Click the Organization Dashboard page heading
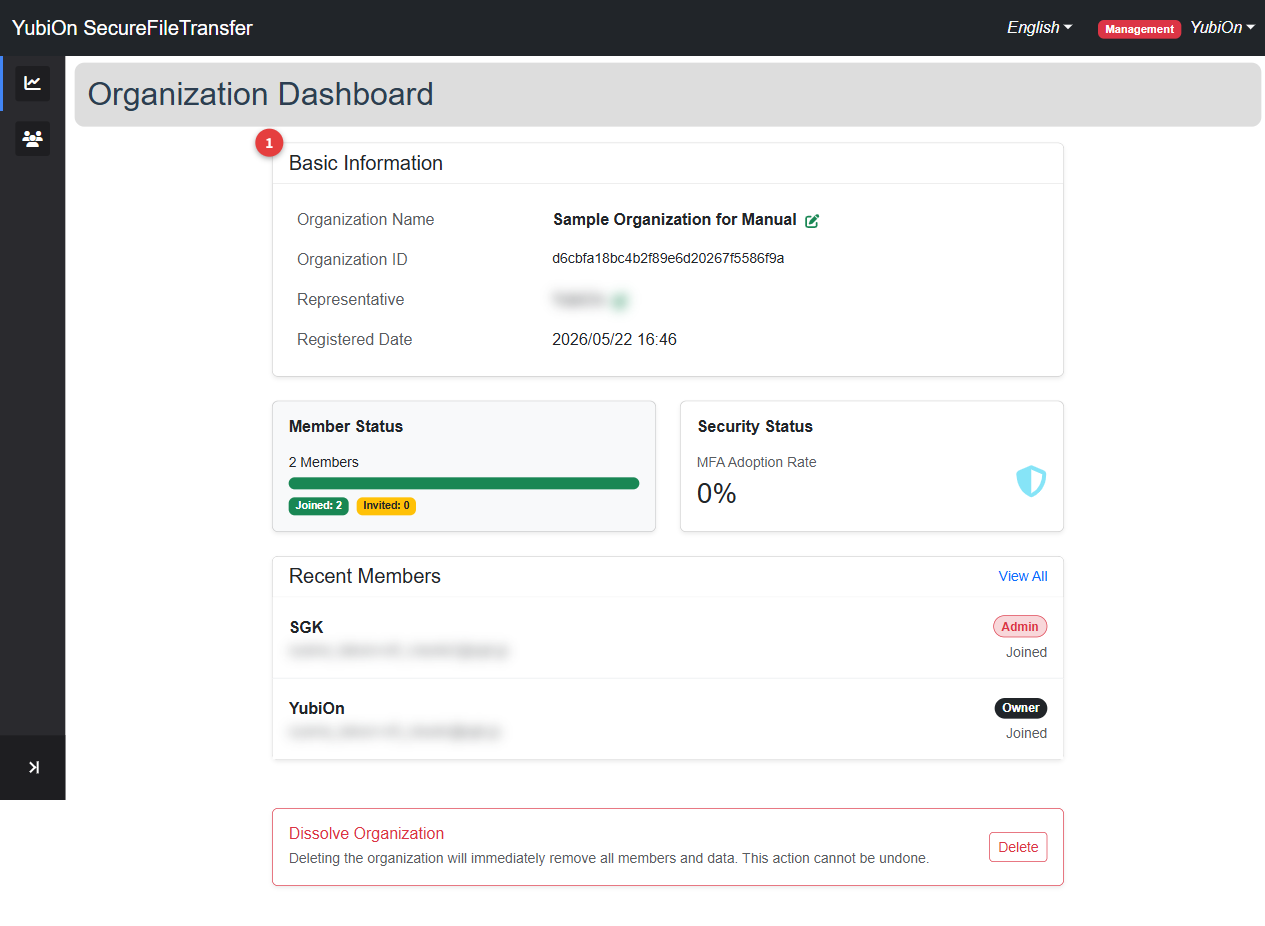1265x926 pixels. [x=261, y=94]
